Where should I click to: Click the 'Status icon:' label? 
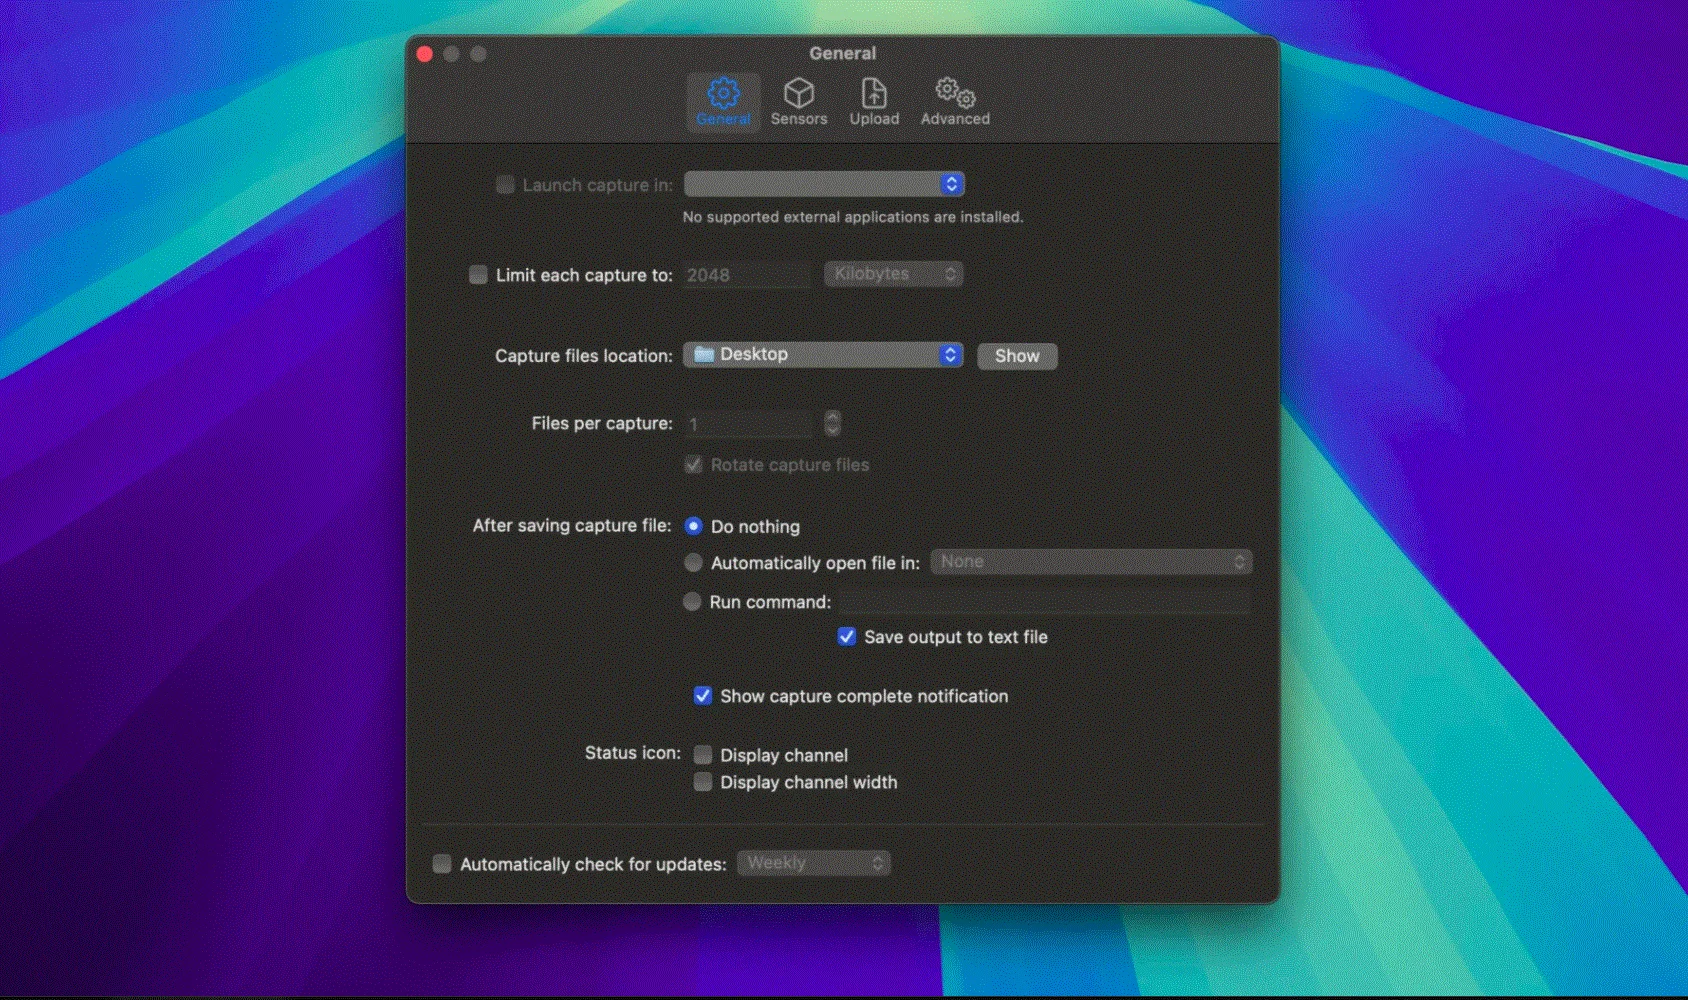(x=632, y=752)
